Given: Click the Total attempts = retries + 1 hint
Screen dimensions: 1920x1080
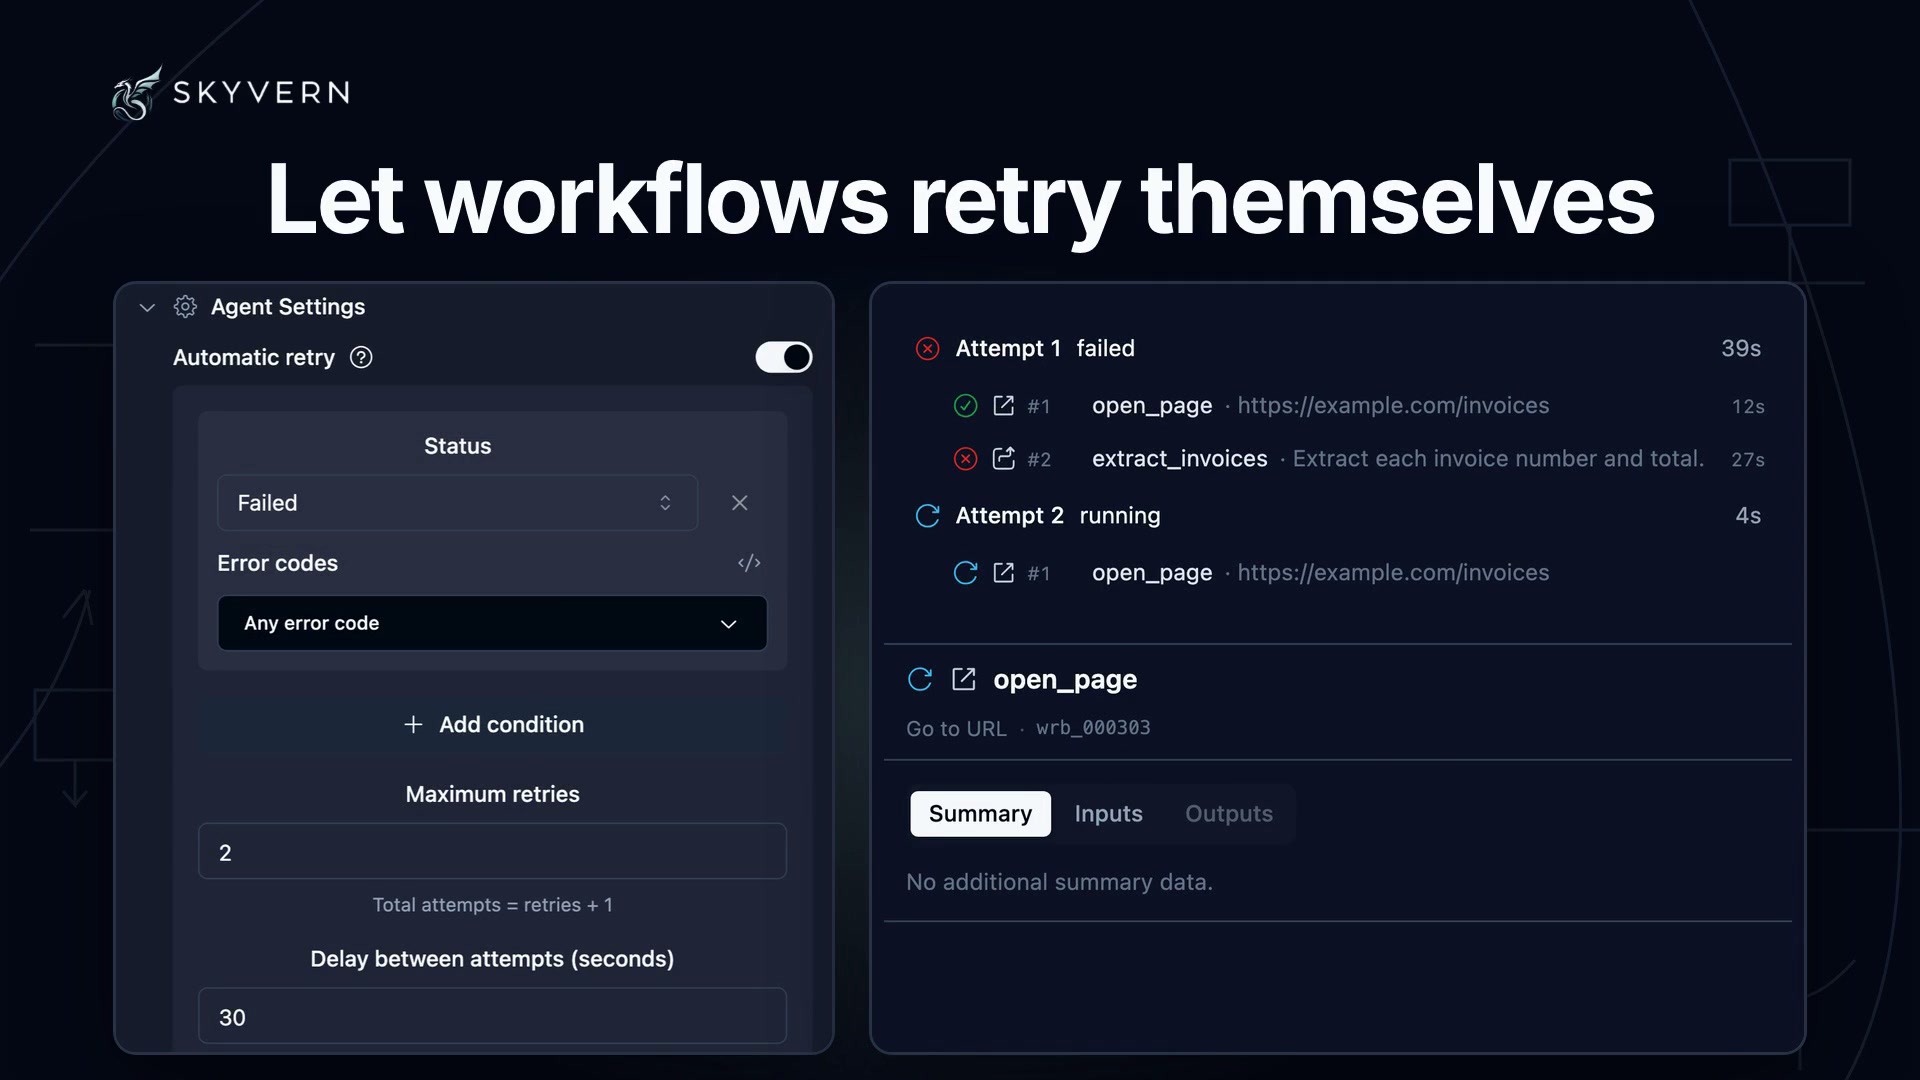Looking at the screenshot, I should [492, 905].
